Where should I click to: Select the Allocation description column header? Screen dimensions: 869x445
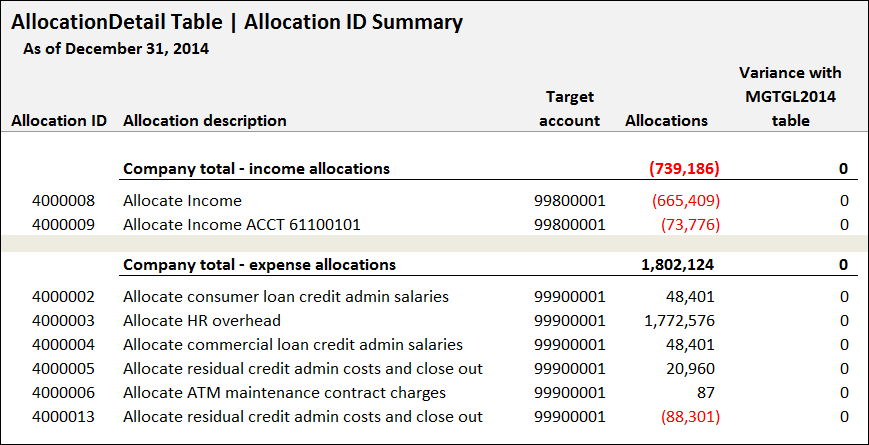[205, 121]
